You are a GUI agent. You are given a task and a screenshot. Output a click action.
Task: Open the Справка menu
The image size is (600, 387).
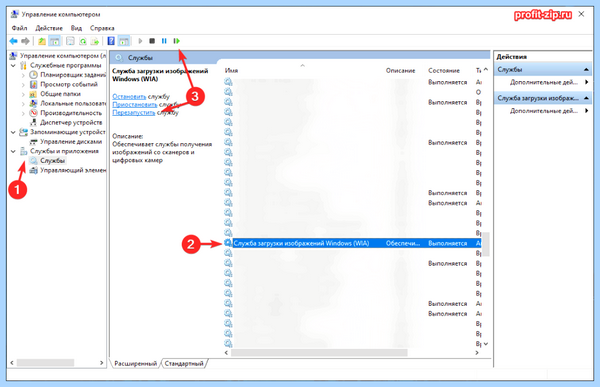tap(102, 28)
